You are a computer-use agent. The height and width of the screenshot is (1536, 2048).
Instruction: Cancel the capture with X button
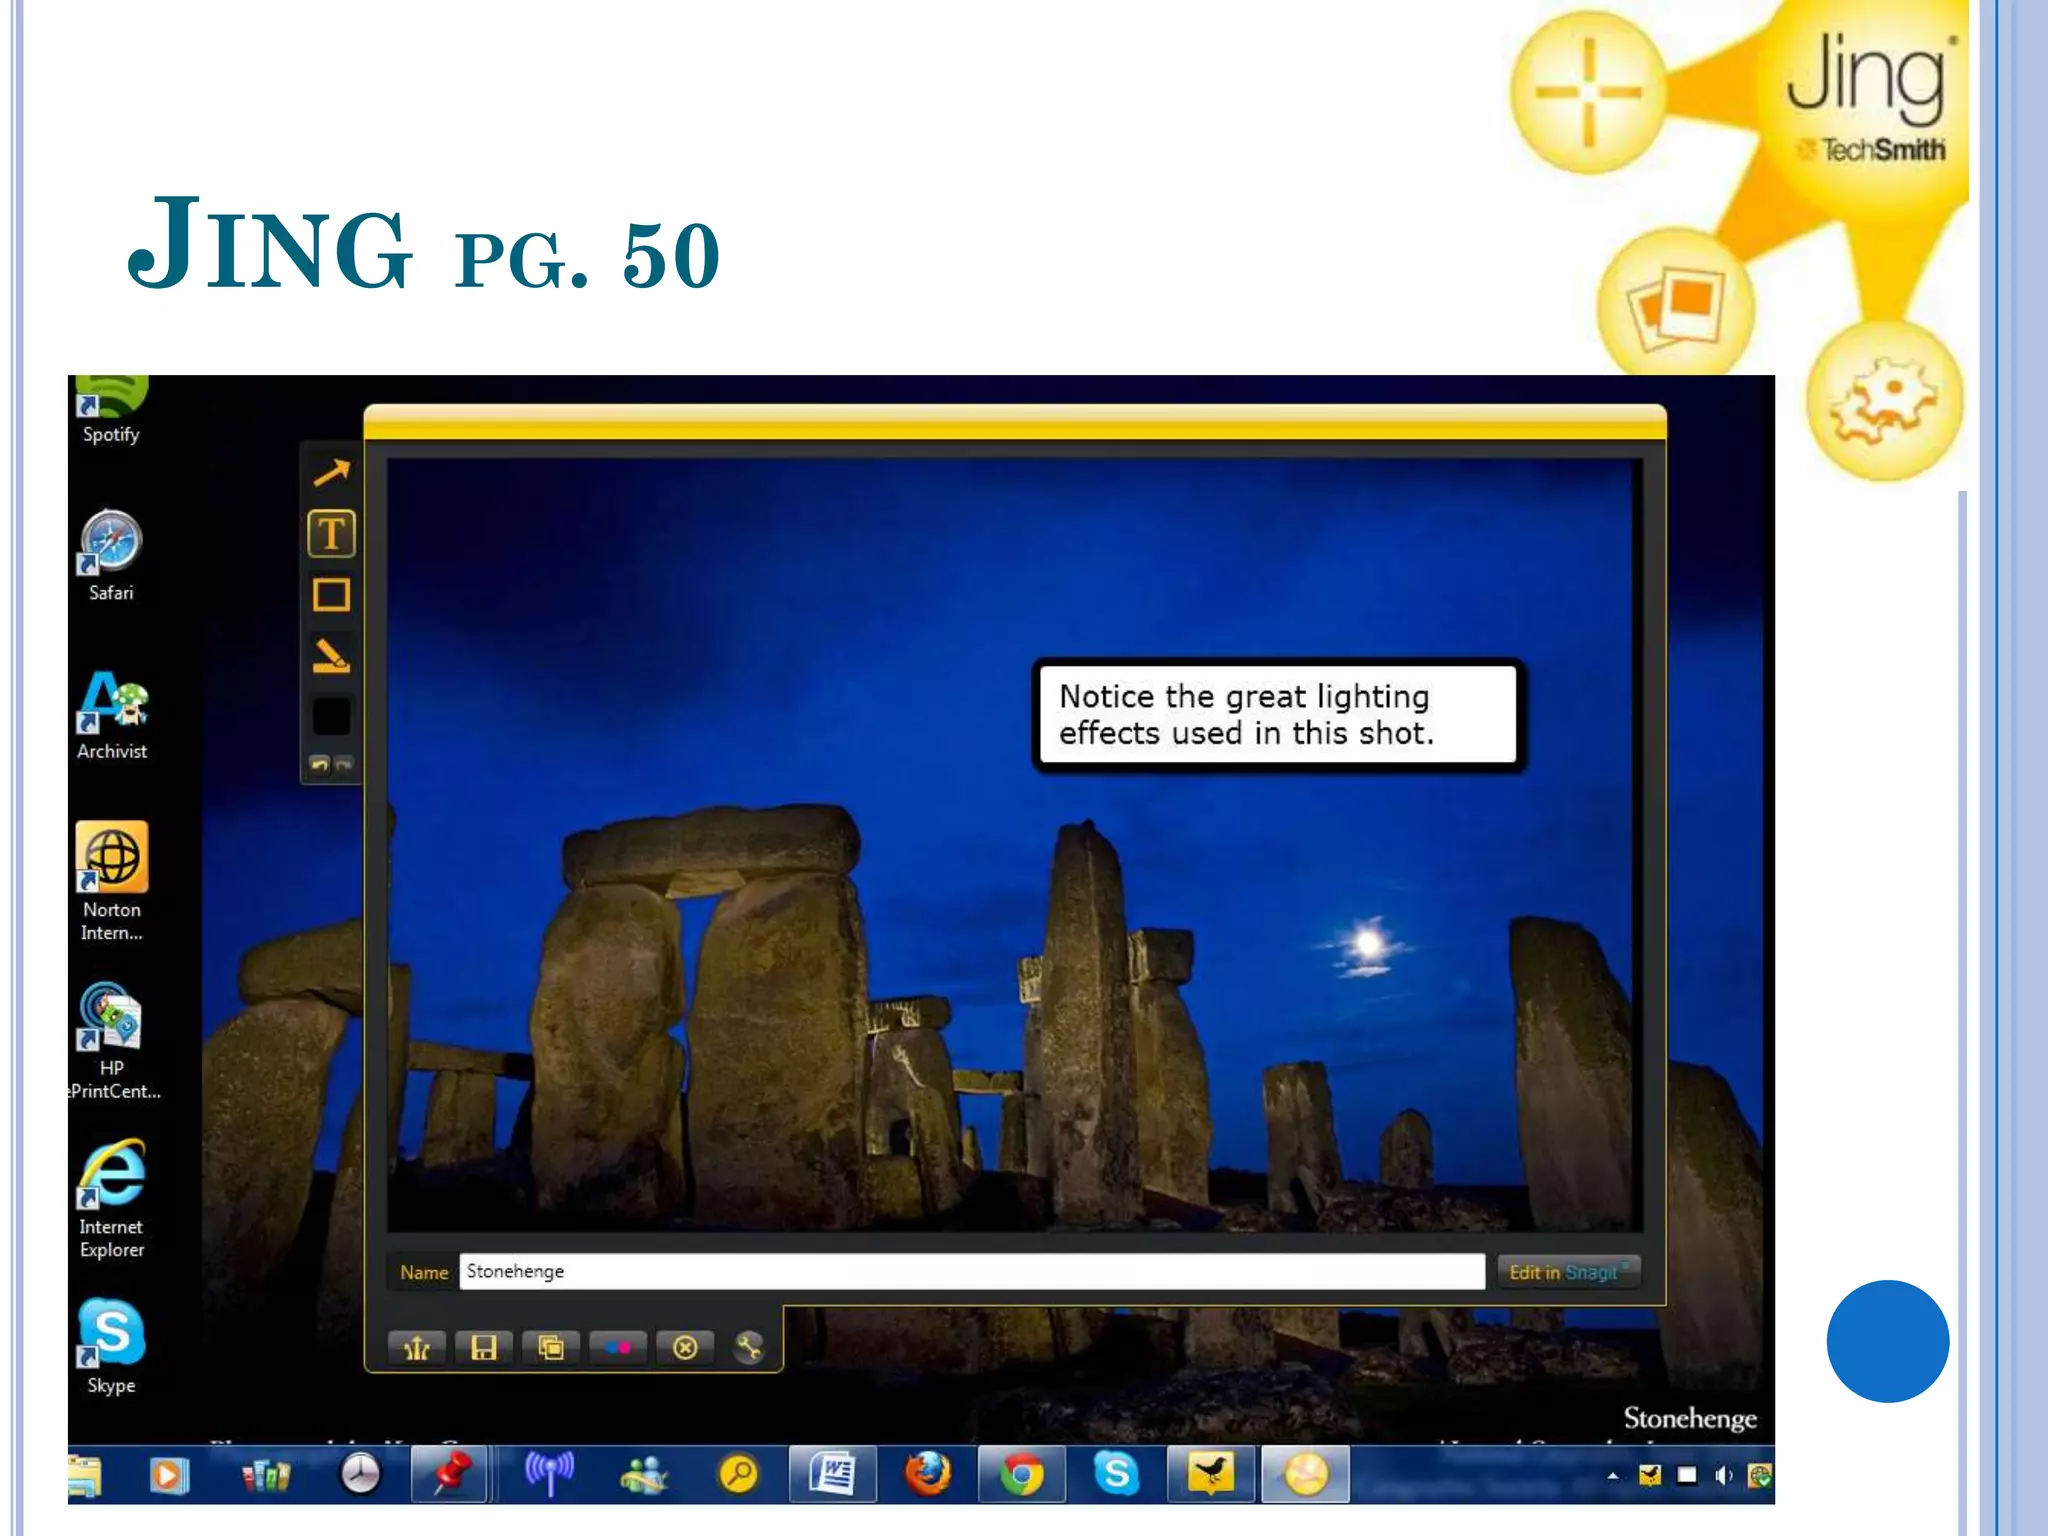click(685, 1348)
